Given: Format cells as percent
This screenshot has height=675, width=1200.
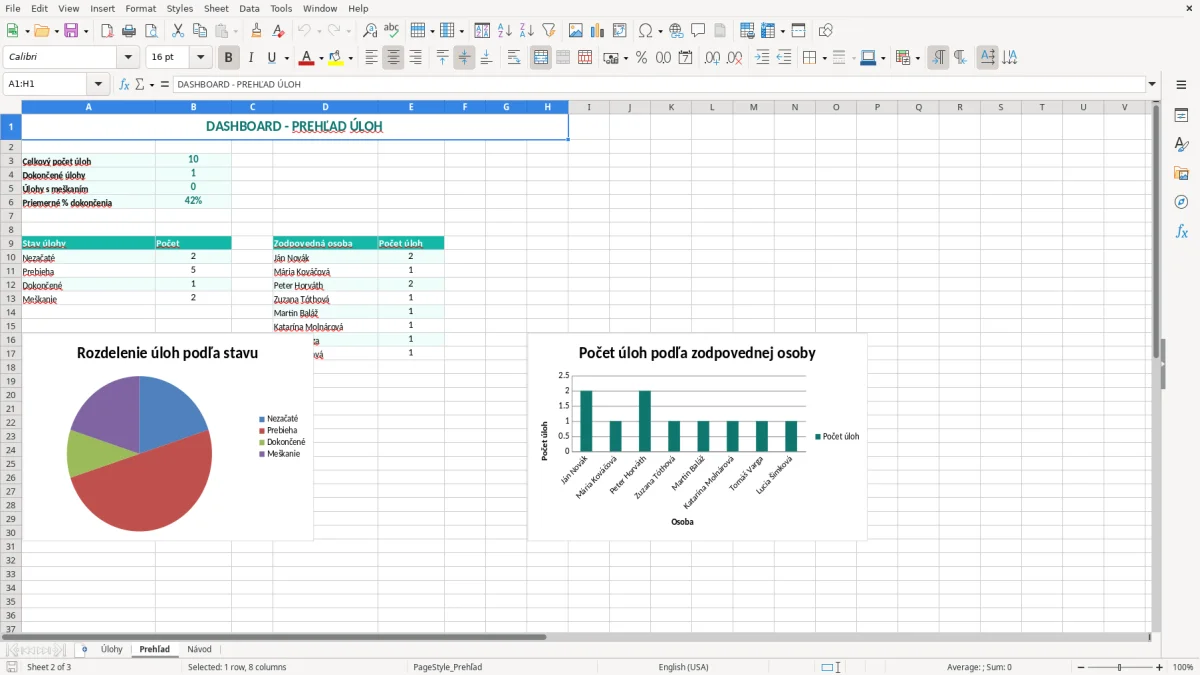Looking at the screenshot, I should tap(641, 58).
